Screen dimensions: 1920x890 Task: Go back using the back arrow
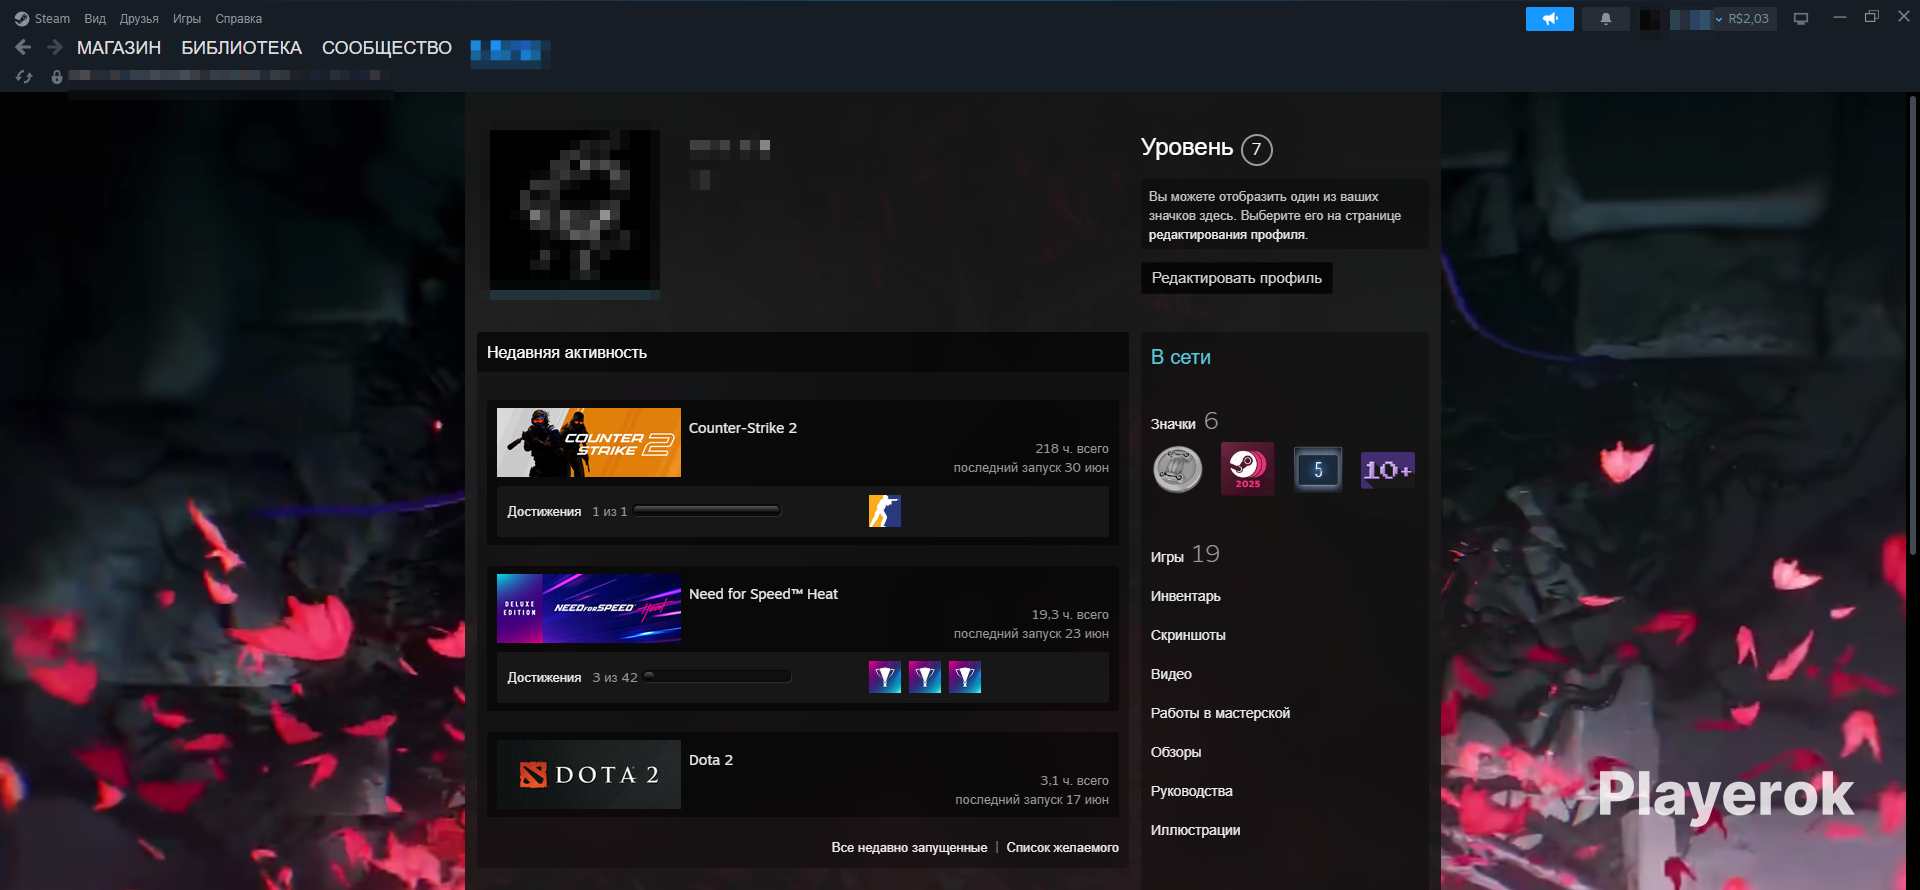coord(23,47)
